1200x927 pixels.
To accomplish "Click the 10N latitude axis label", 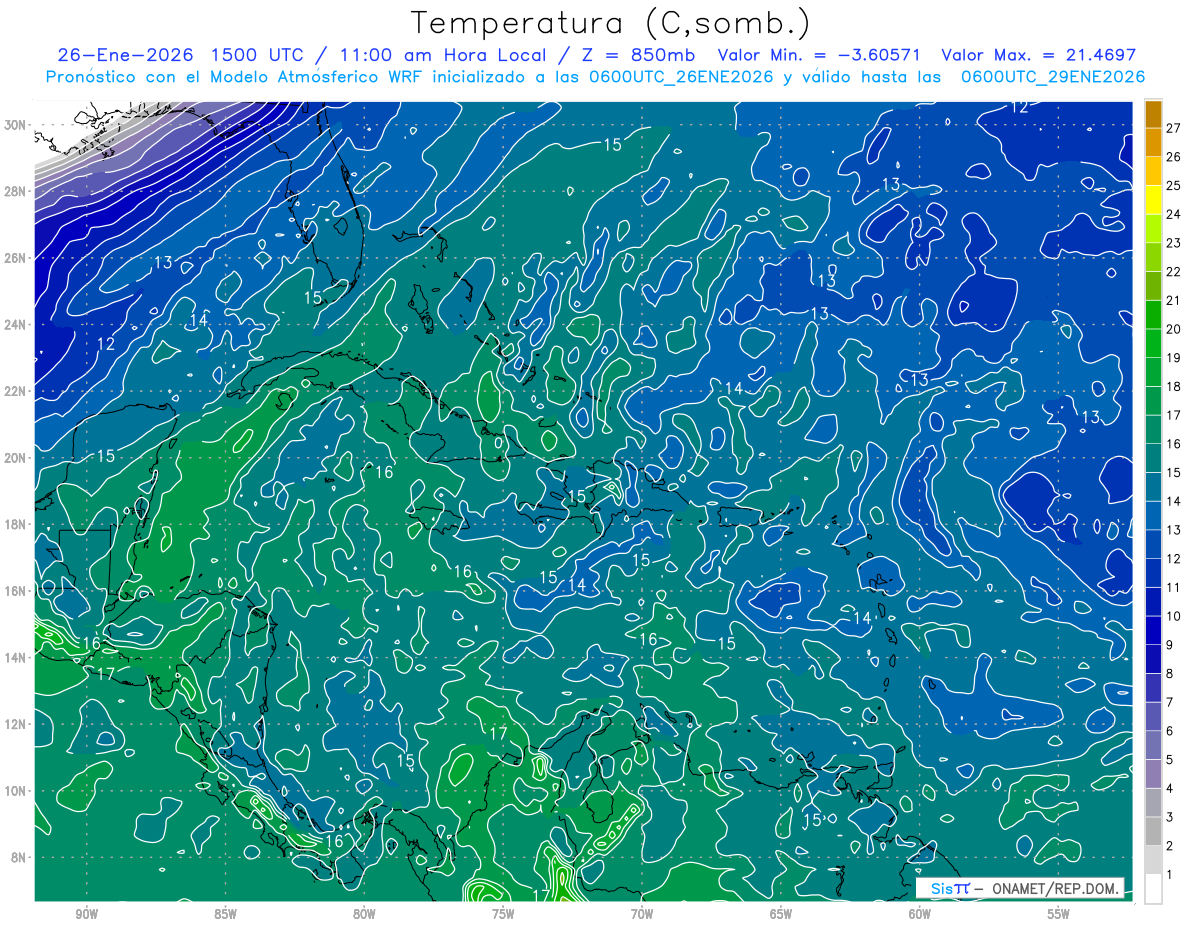I will (16, 791).
